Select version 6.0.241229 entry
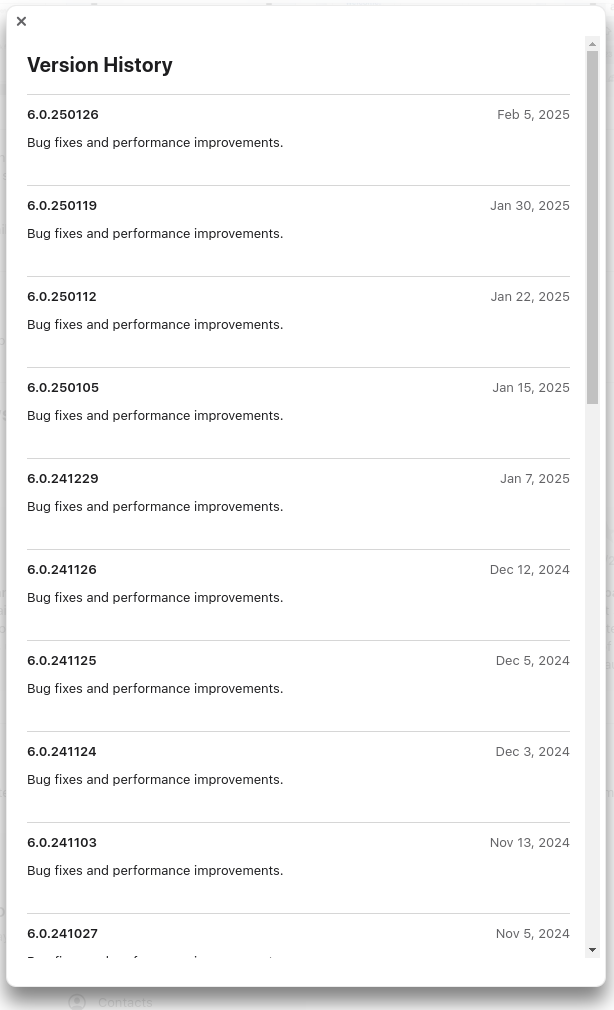Screen dimensions: 614x1010 [x=63, y=479]
